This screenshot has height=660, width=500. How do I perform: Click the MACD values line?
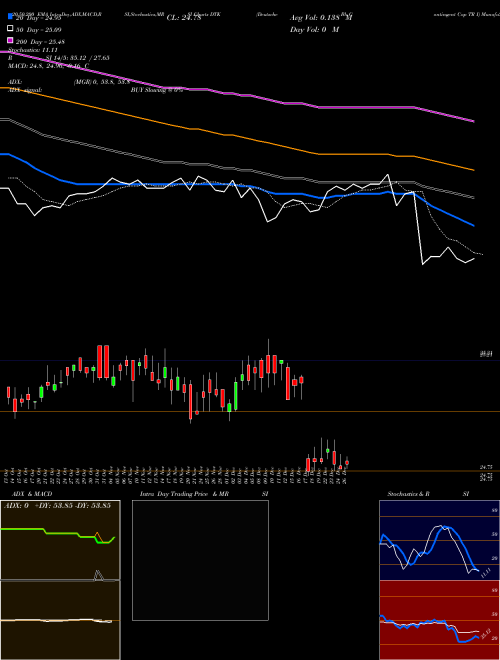point(48,66)
